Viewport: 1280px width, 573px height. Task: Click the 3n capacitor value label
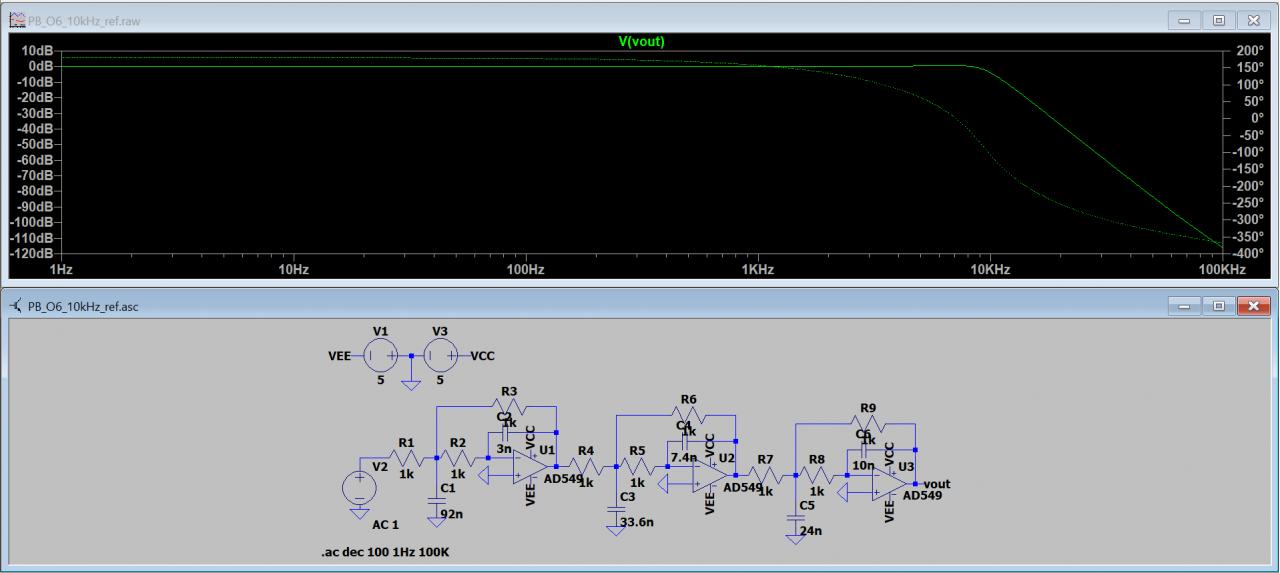point(504,449)
